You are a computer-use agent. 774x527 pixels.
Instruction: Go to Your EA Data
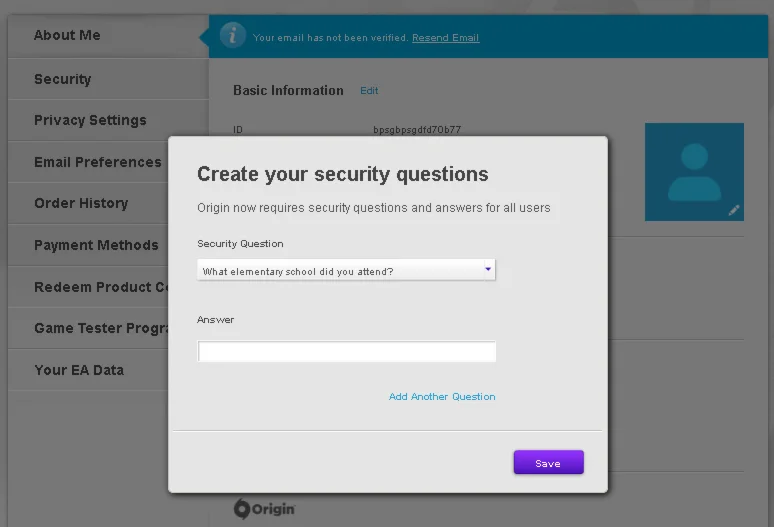pos(79,370)
